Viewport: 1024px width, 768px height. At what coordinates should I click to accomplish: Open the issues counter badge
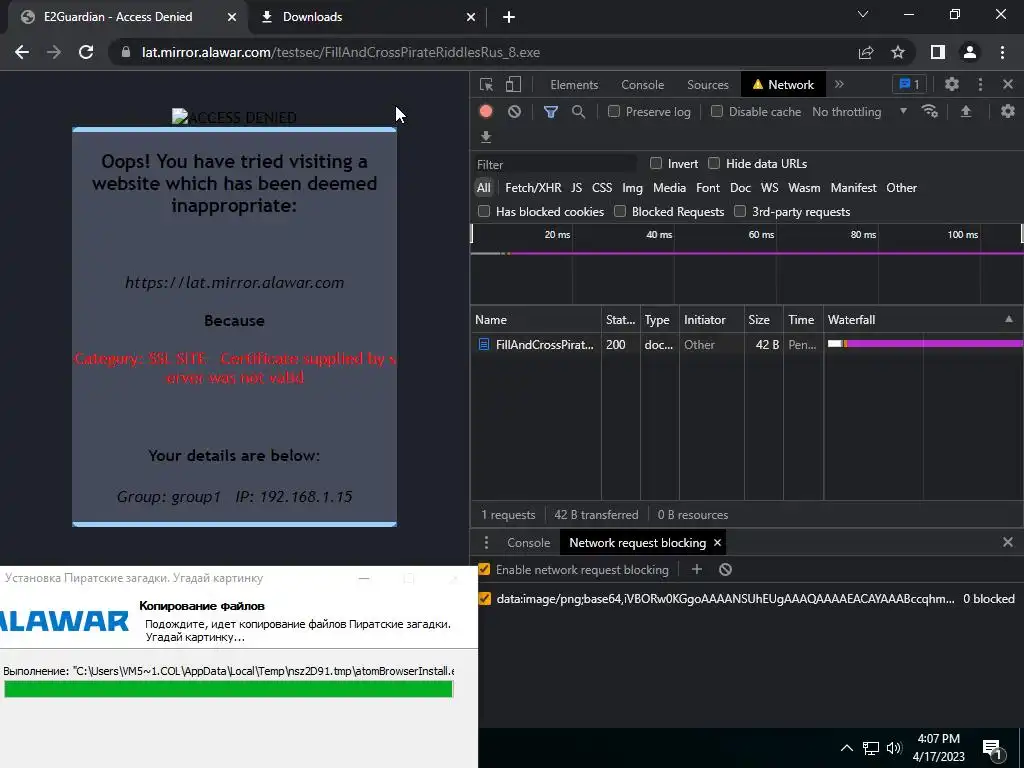click(909, 84)
